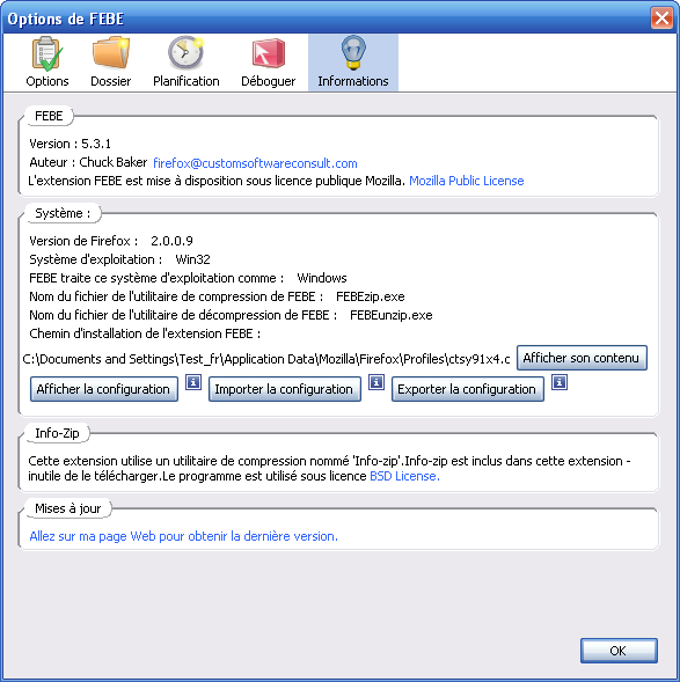
Task: Follow the Allez sur ma page Web link
Action: point(184,536)
